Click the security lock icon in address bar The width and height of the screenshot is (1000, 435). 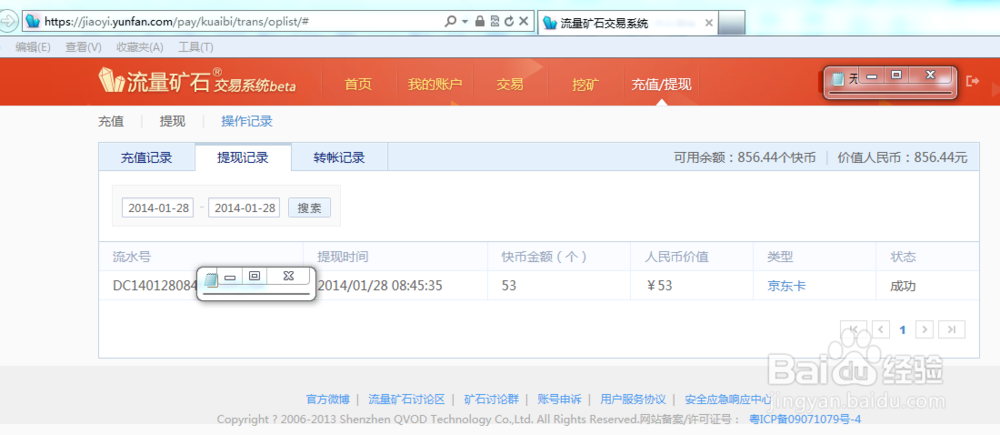point(480,21)
